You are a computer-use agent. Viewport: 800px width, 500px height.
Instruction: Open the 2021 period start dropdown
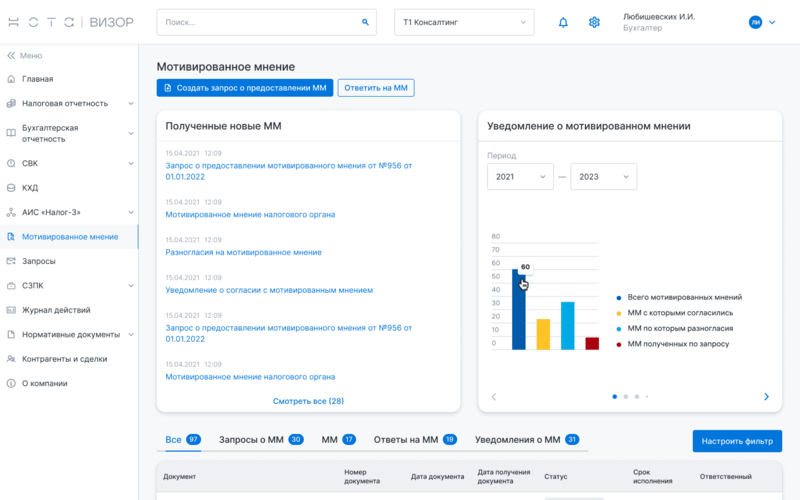click(x=519, y=177)
